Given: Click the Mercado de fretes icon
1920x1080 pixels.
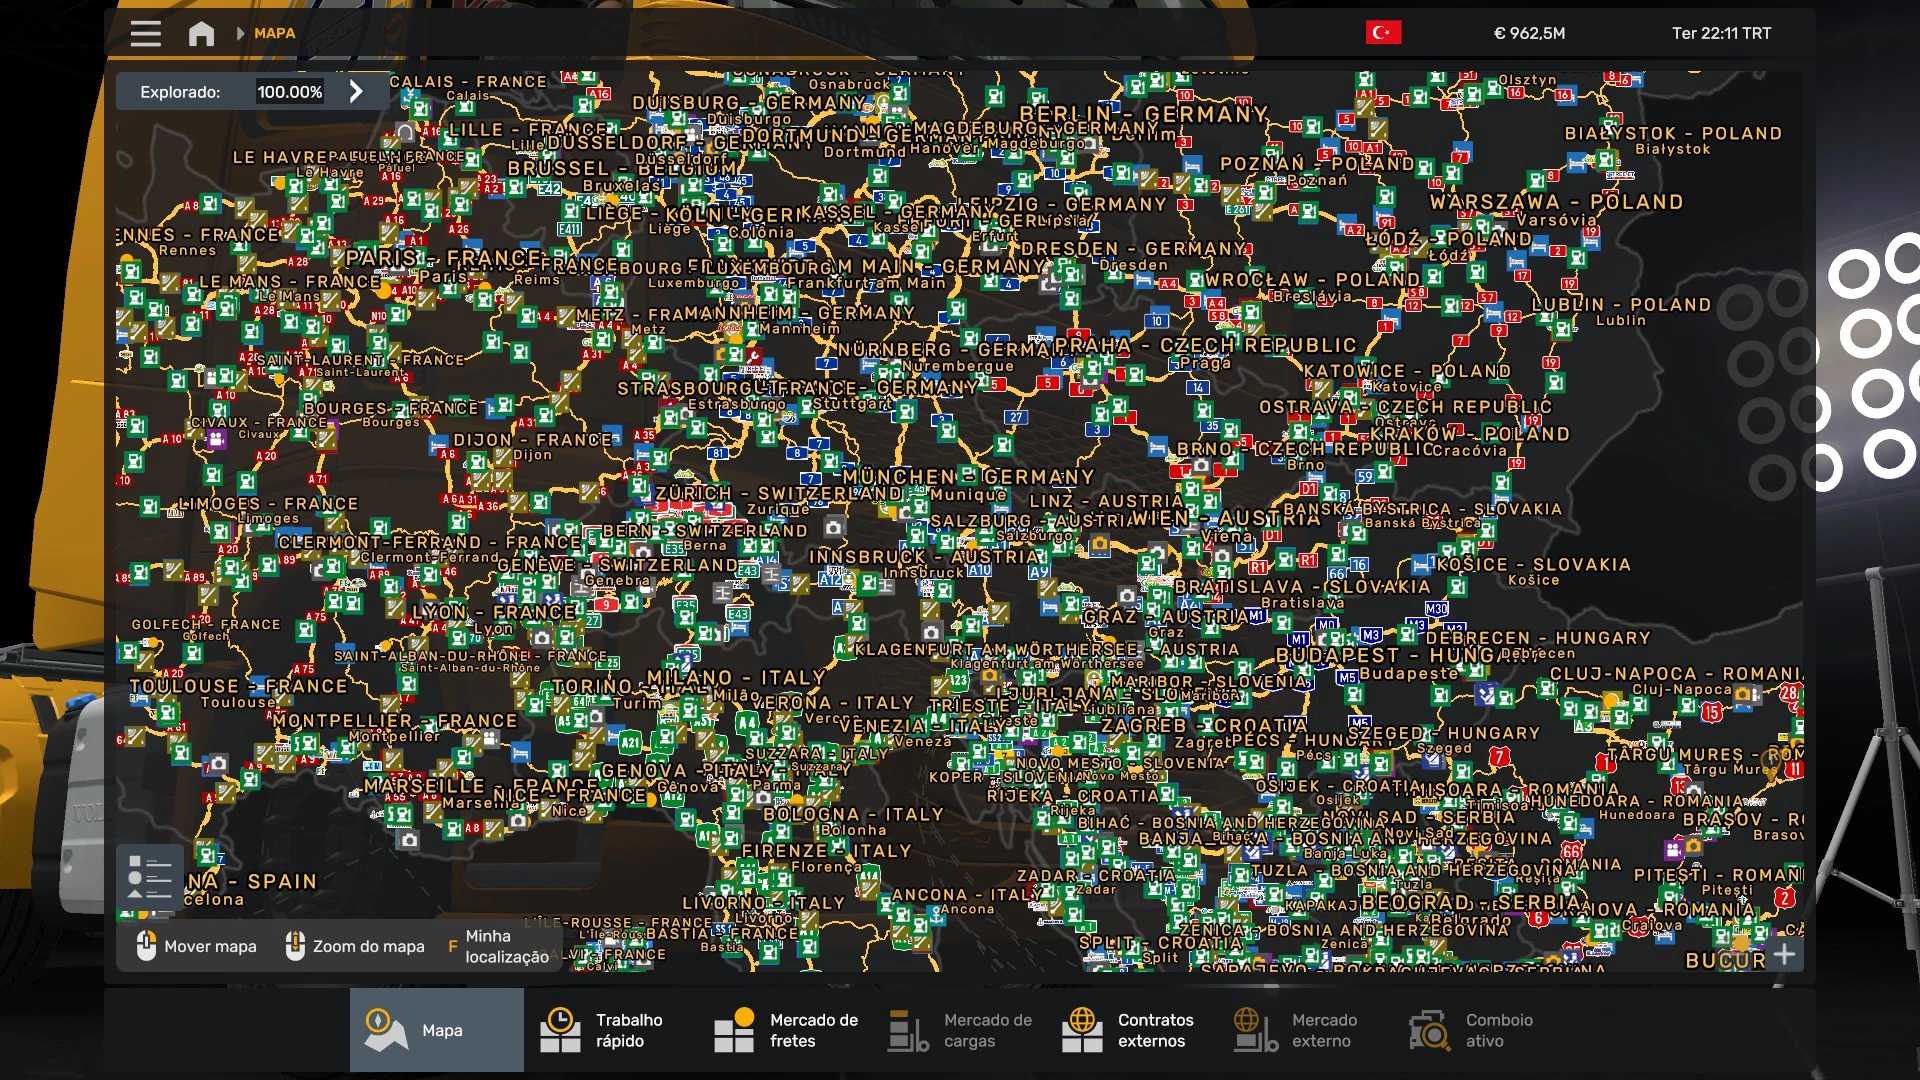Looking at the screenshot, I should tap(734, 1030).
